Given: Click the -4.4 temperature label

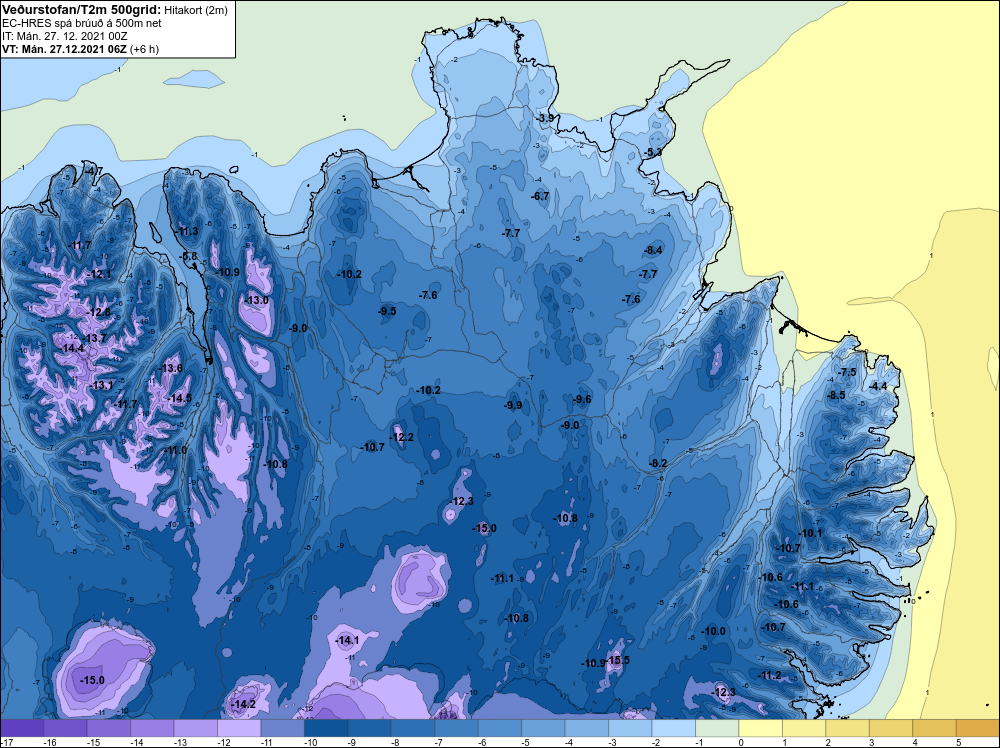Looking at the screenshot, I should click(x=878, y=386).
